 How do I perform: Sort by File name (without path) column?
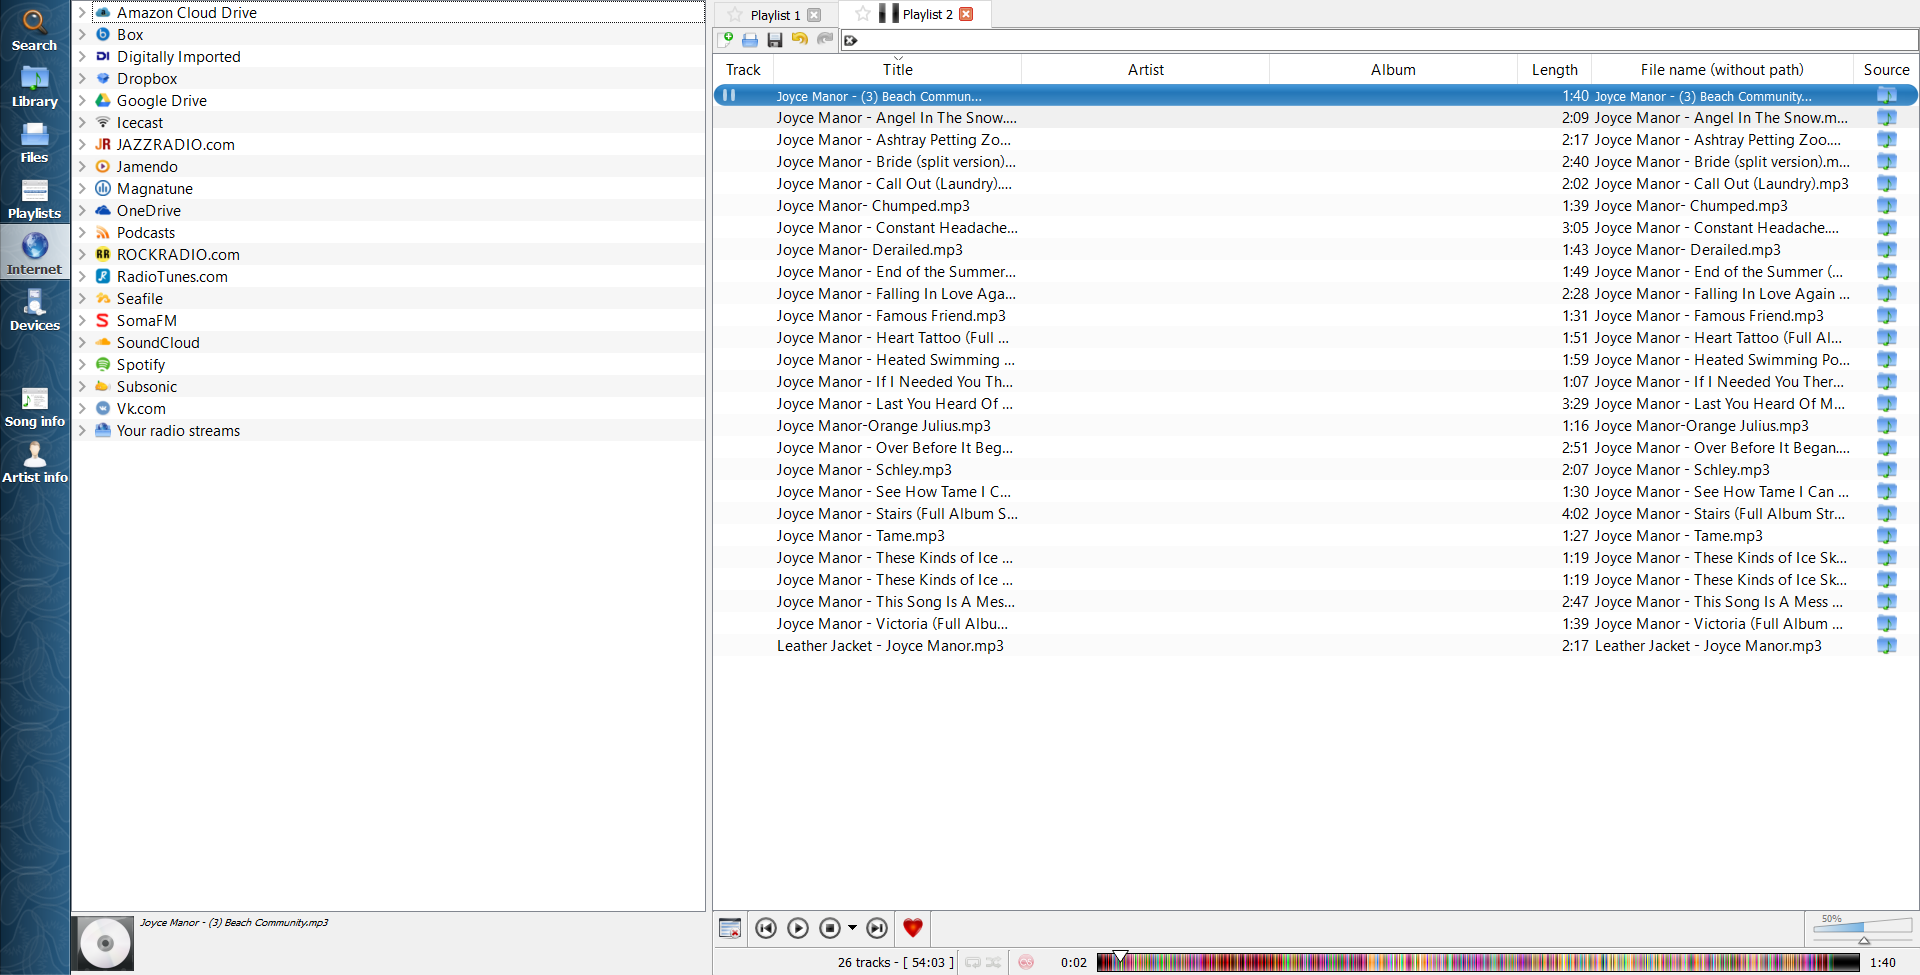tap(1722, 70)
